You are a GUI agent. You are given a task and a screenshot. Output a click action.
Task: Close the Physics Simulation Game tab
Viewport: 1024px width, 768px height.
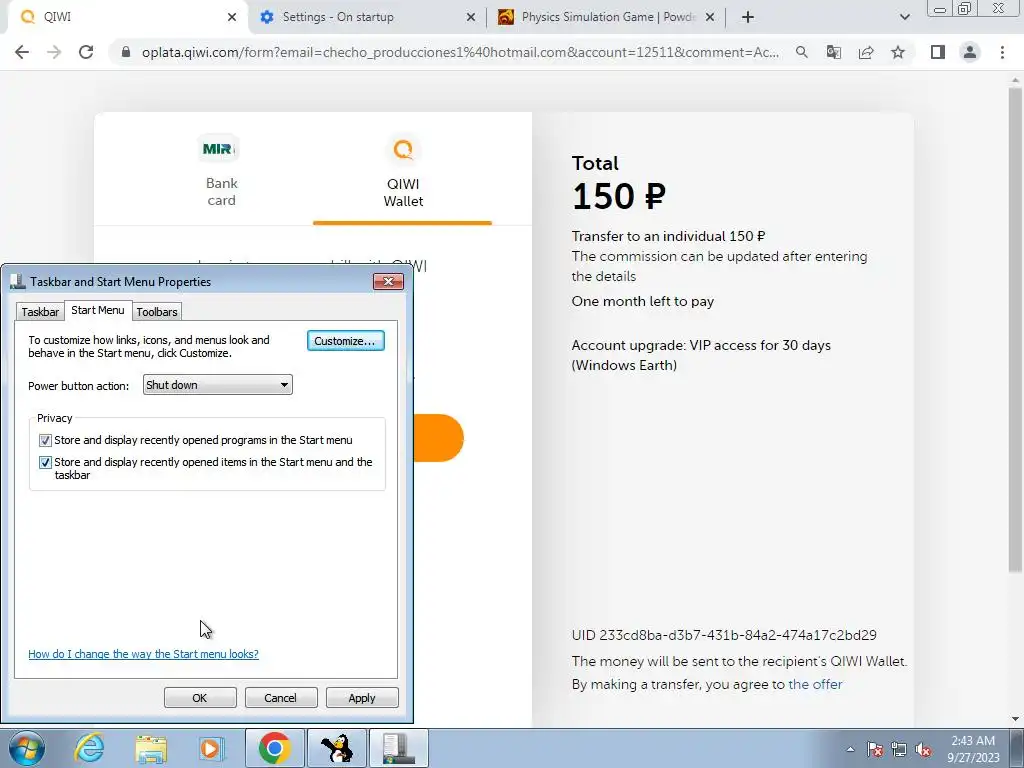[711, 17]
